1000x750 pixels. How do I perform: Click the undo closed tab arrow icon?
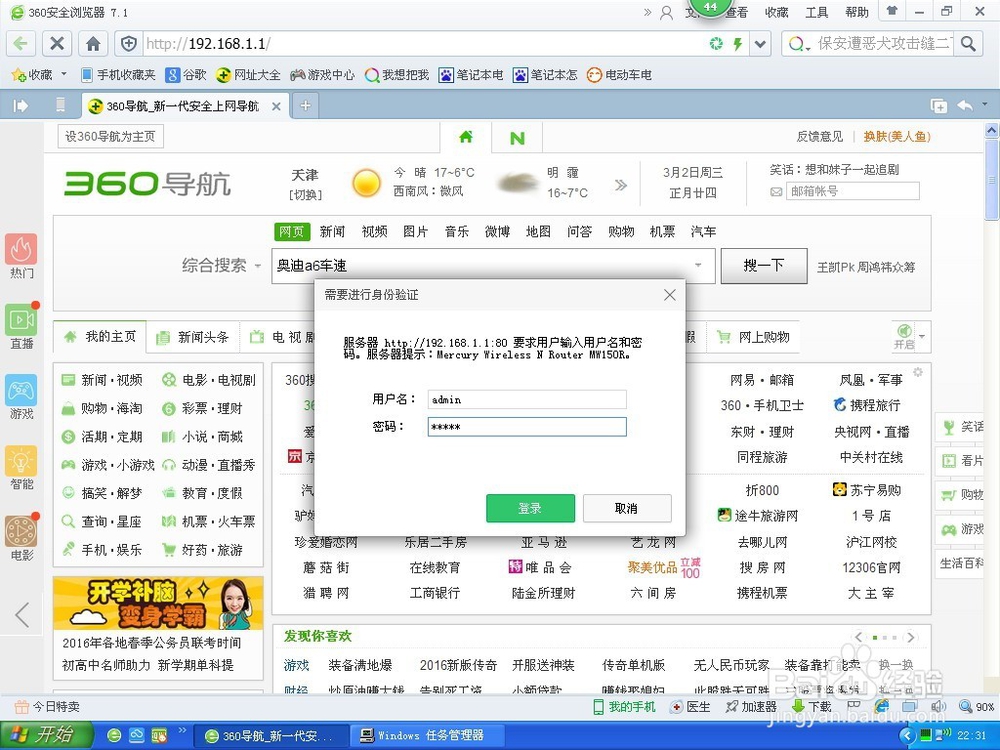[964, 105]
